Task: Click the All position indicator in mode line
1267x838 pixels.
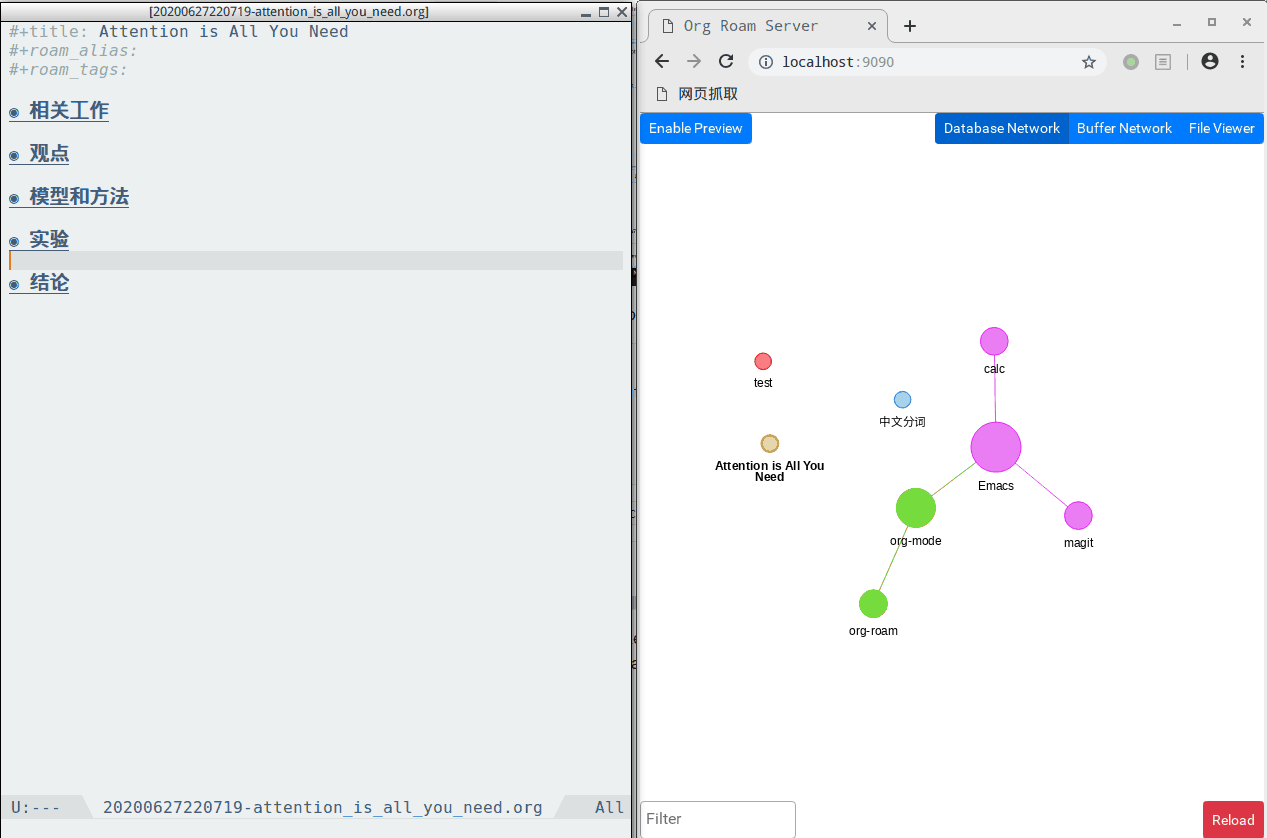Action: pos(609,807)
